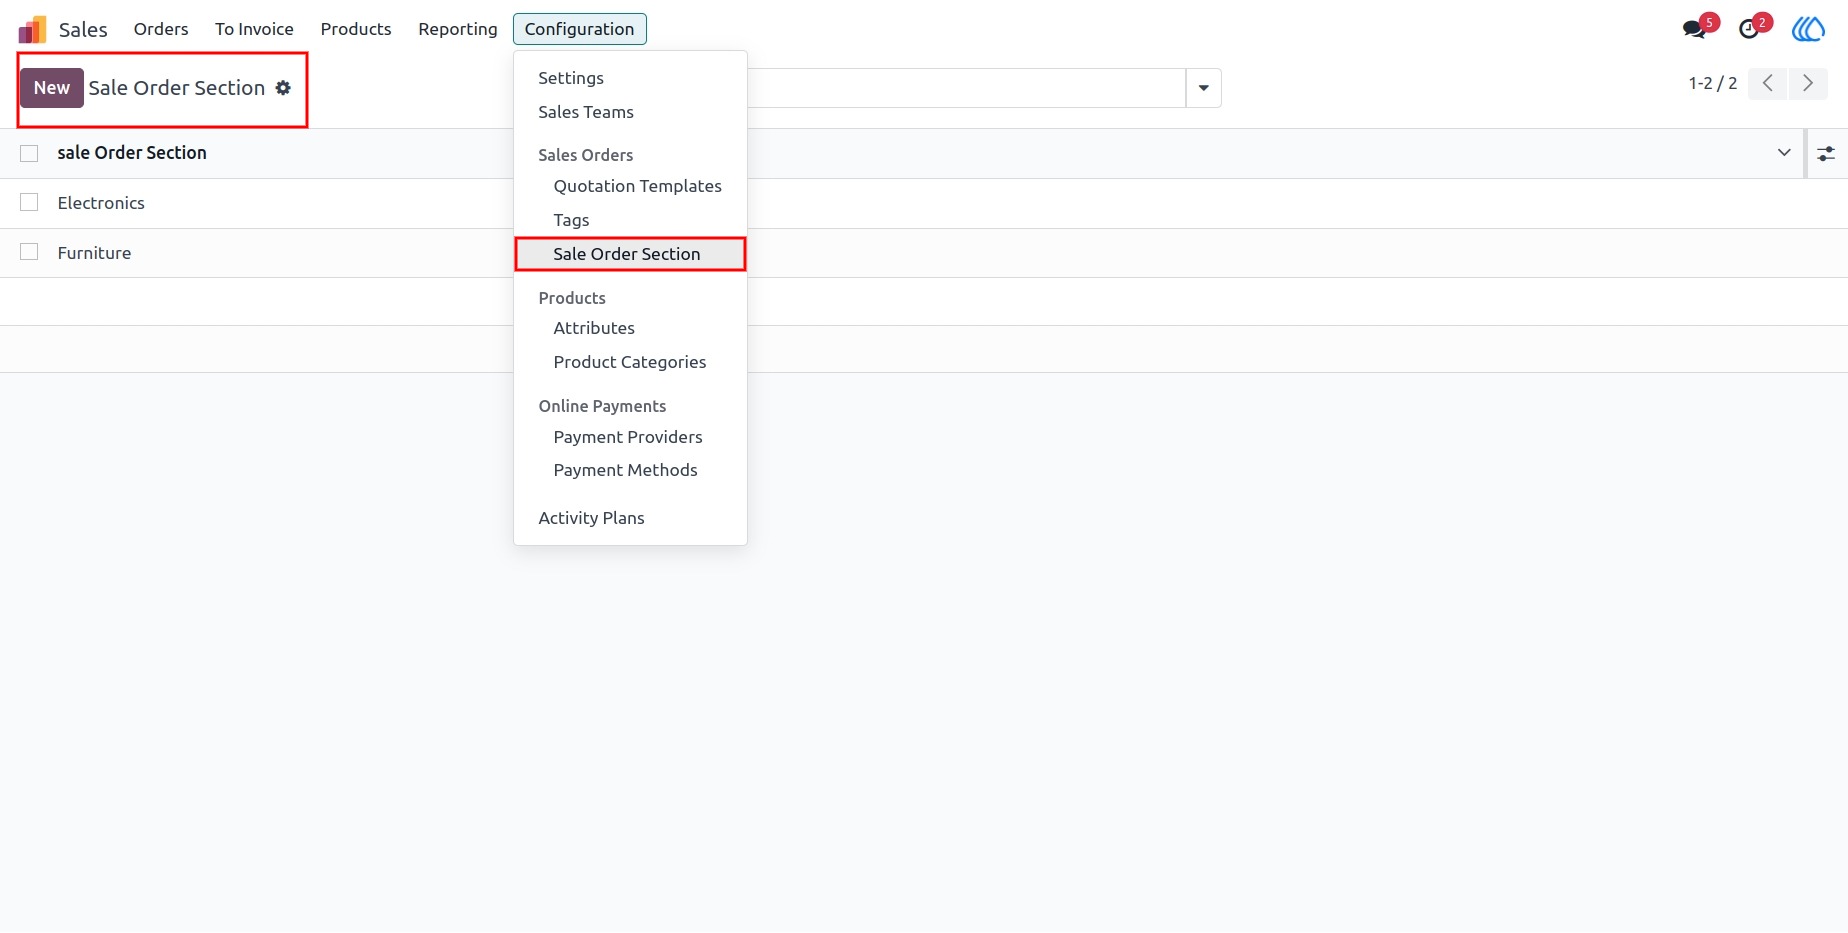Click the user avatar logo icon
Screen dimensions: 1848x933
1808,29
